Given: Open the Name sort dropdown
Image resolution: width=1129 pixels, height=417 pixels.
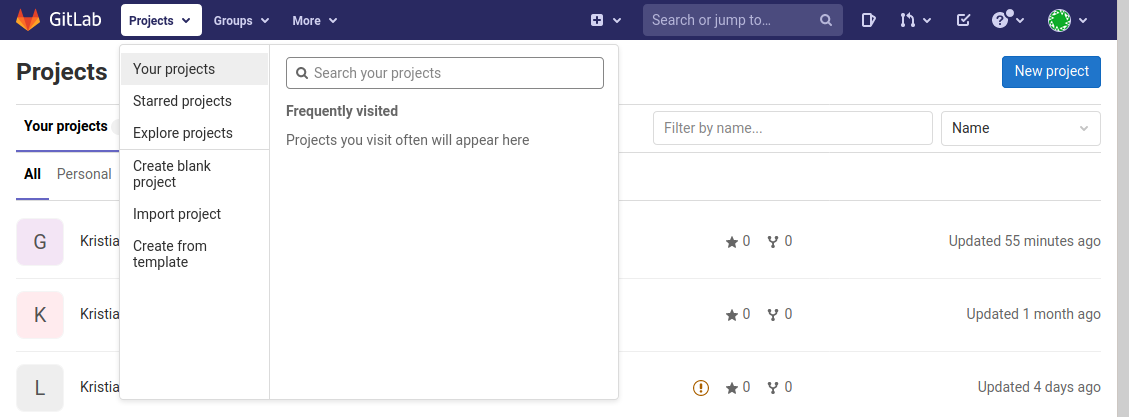Looking at the screenshot, I should (x=1020, y=128).
